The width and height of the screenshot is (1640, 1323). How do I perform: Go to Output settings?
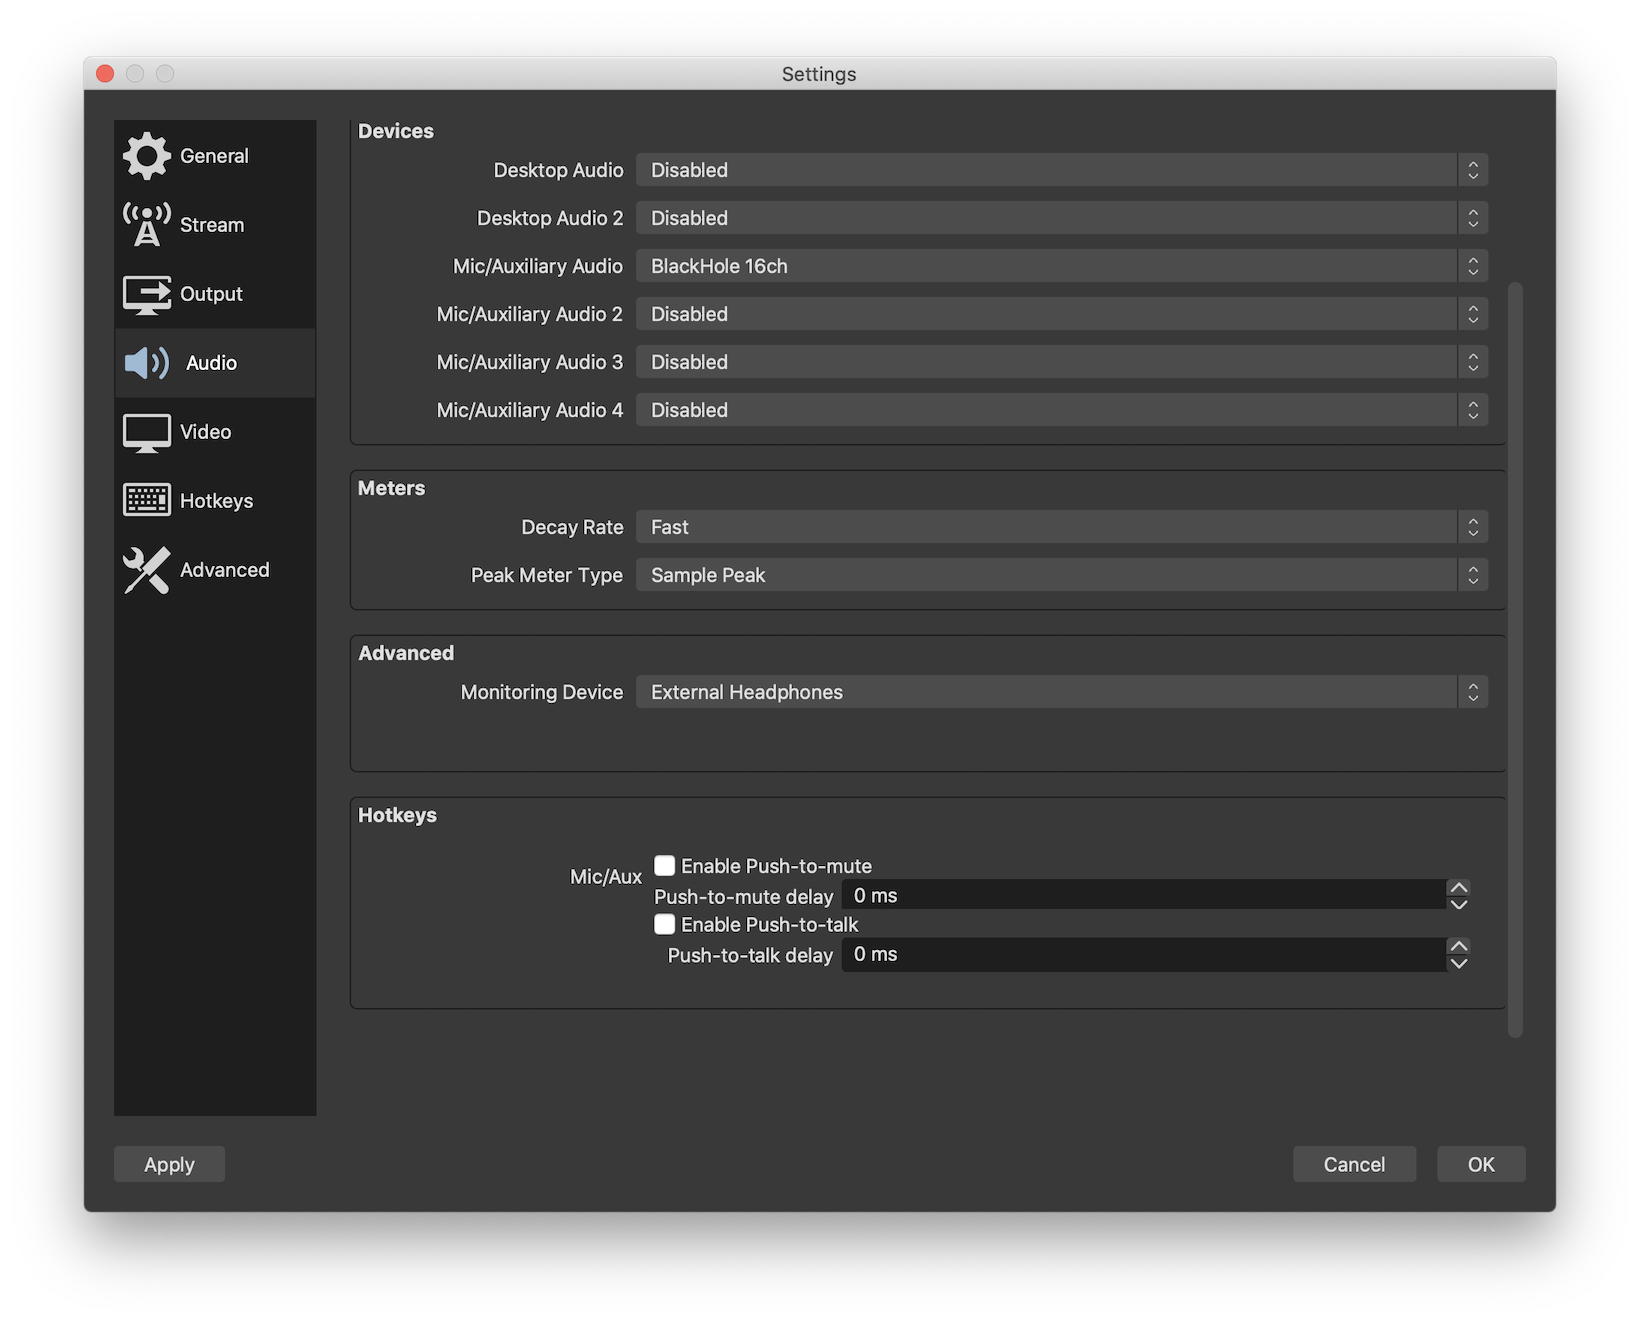215,294
